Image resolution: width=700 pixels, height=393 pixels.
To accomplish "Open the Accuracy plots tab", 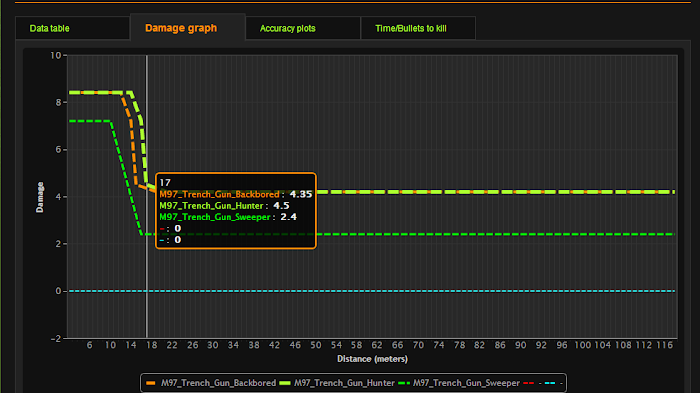I will [x=303, y=28].
